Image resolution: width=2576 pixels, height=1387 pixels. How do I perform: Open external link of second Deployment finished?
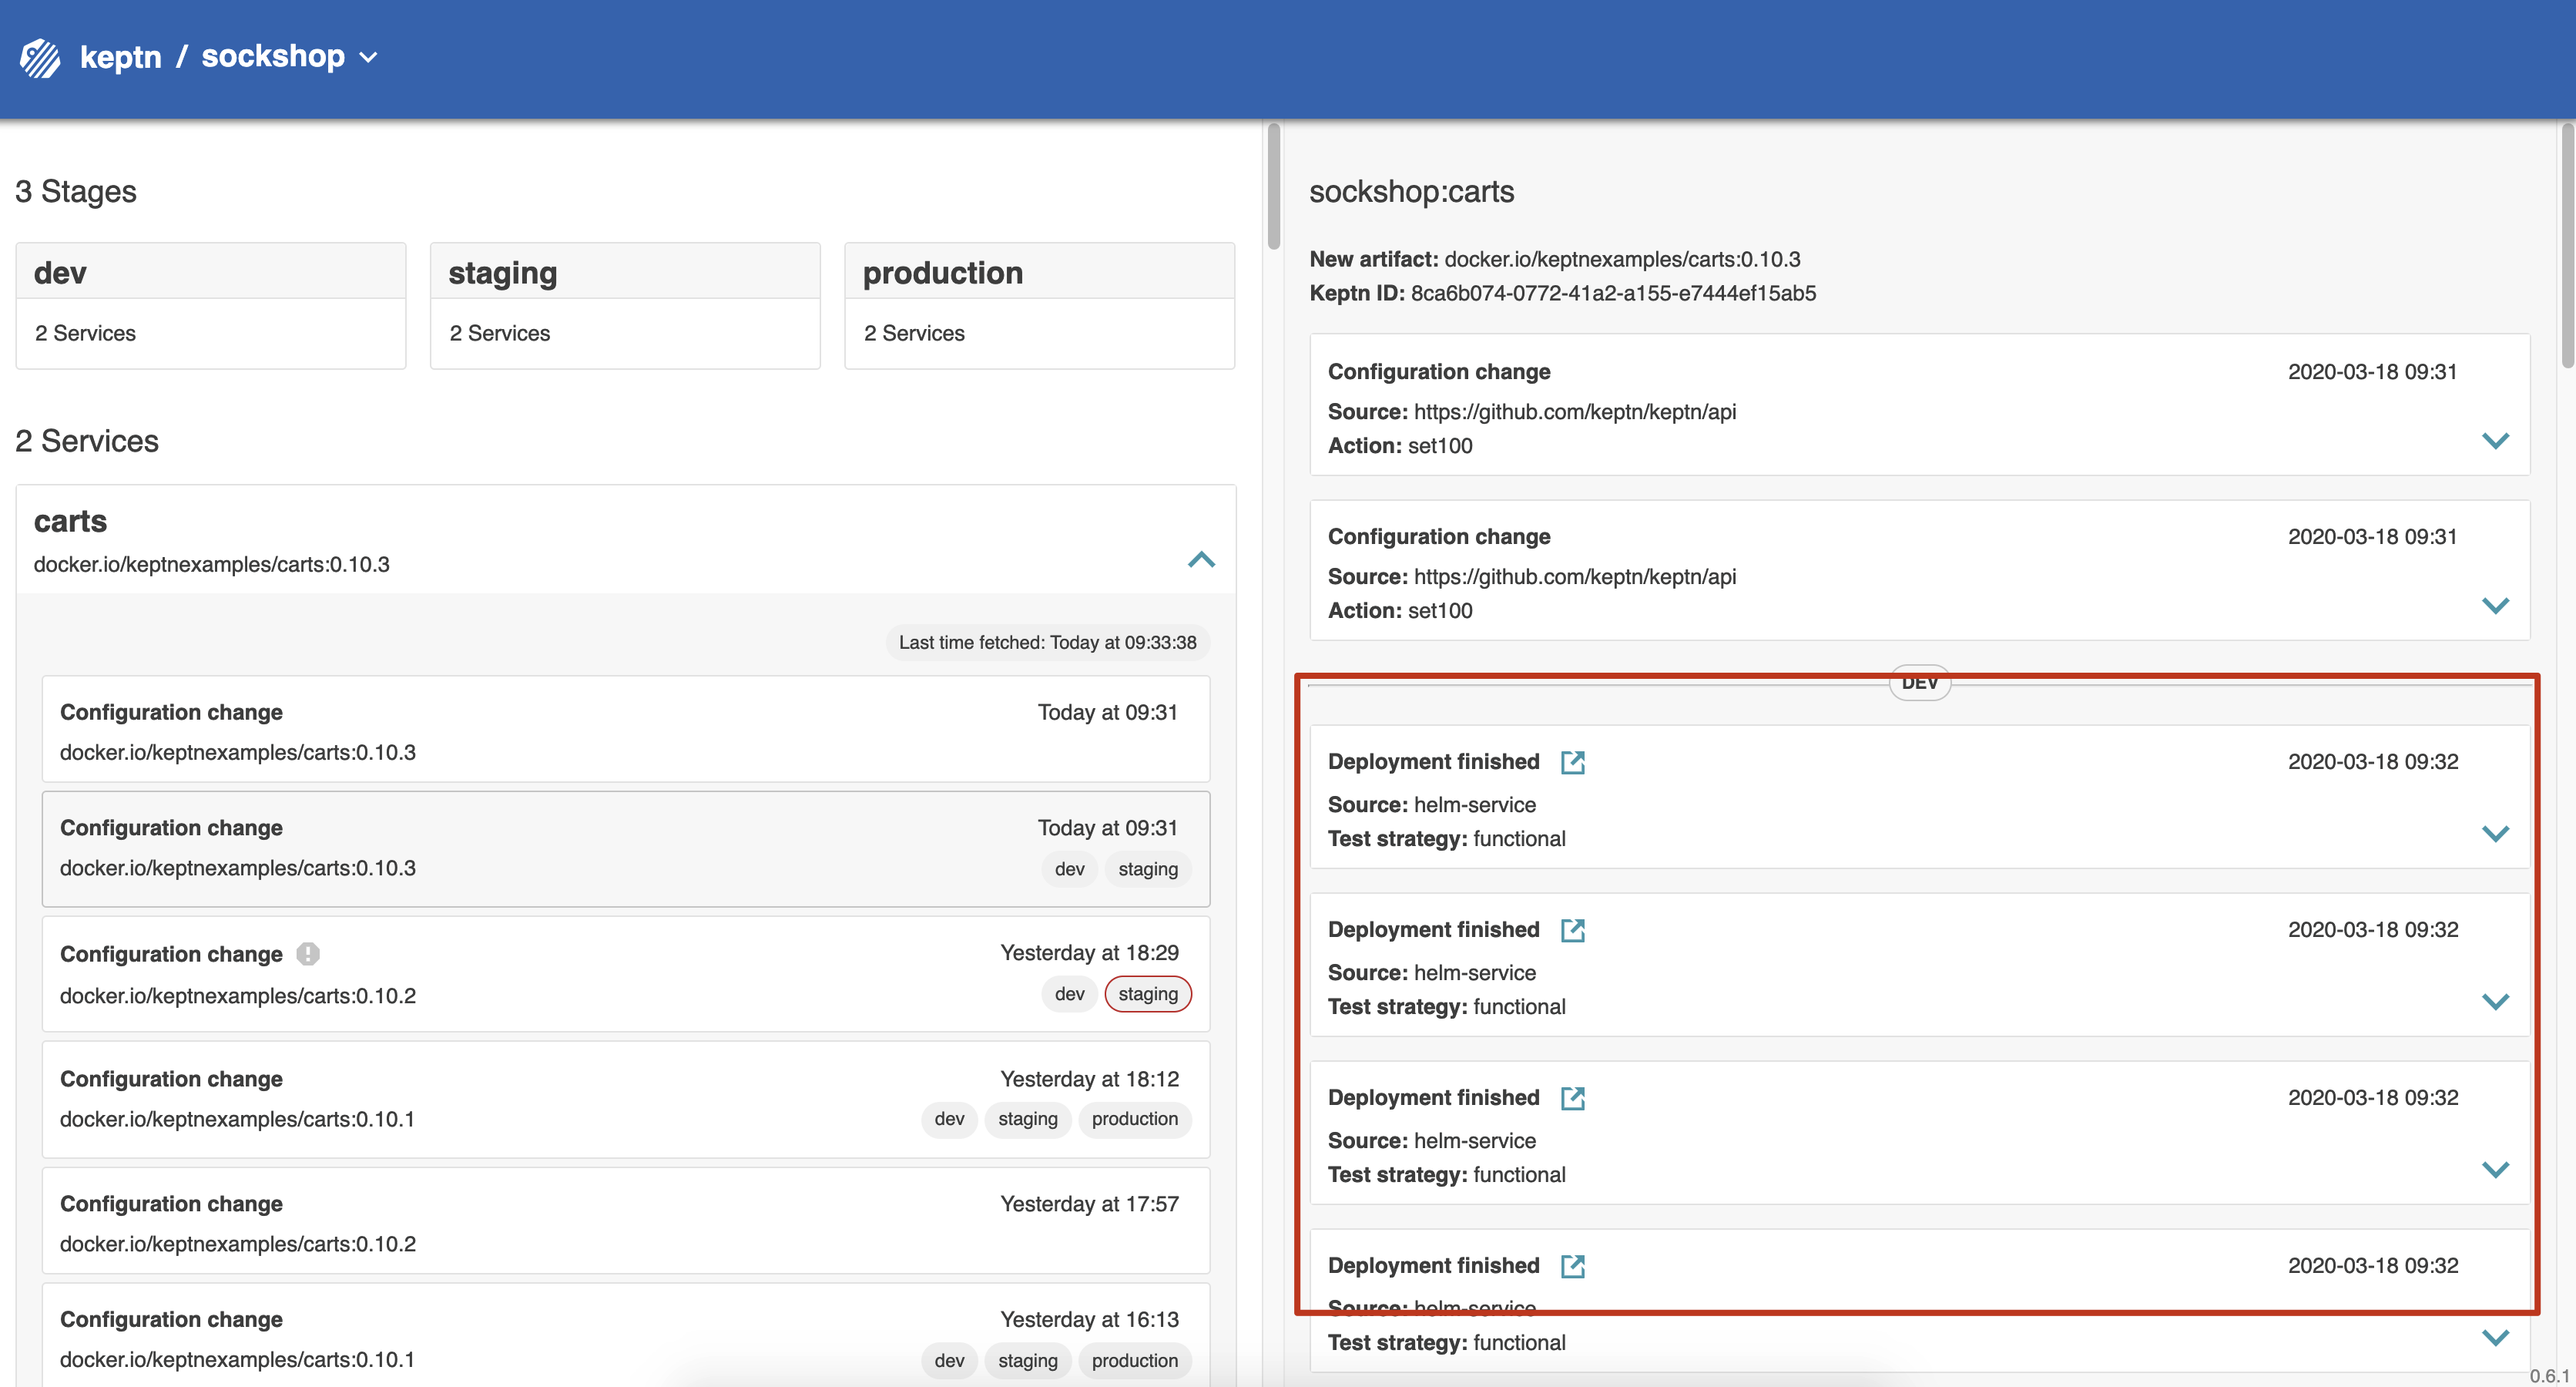(x=1572, y=930)
